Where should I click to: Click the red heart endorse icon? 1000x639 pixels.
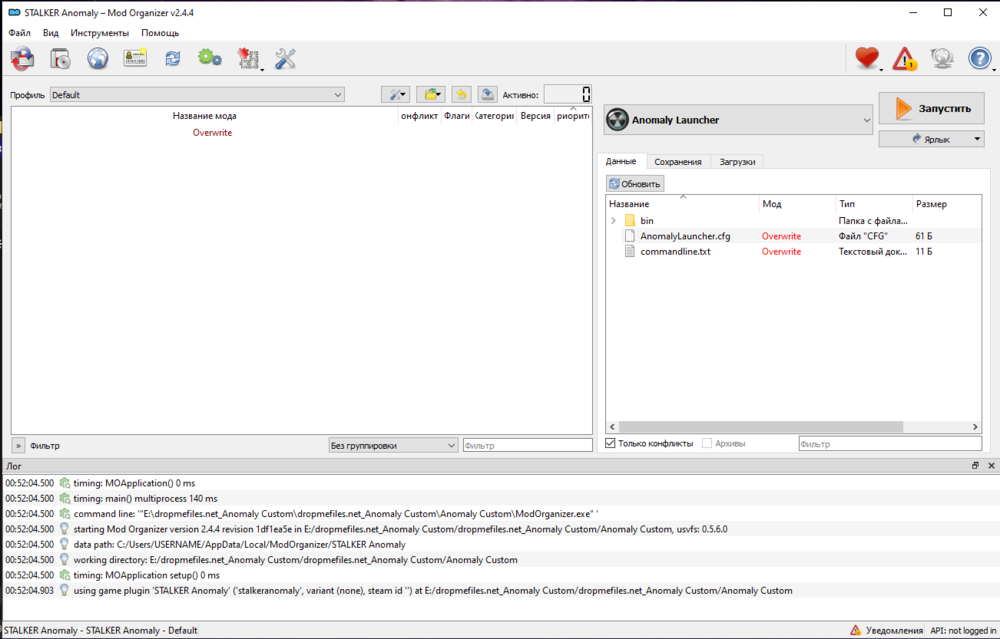point(866,59)
